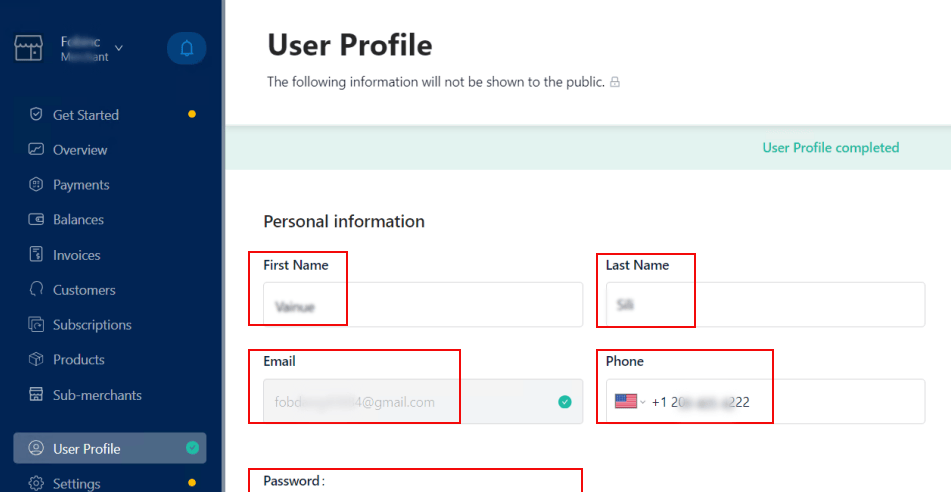
Task: Click the Invoices document icon
Action: click(x=36, y=254)
